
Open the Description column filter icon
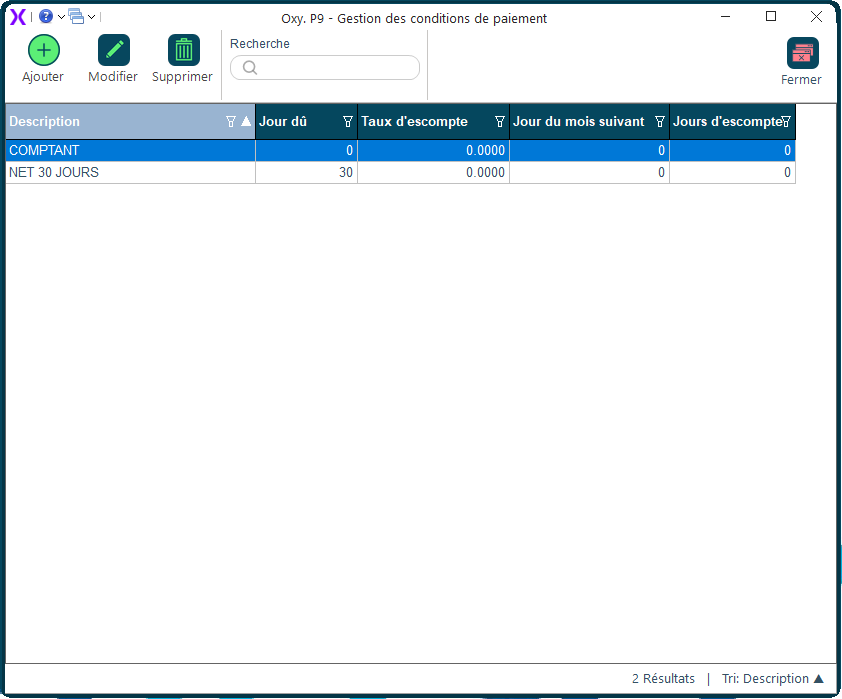coord(231,122)
